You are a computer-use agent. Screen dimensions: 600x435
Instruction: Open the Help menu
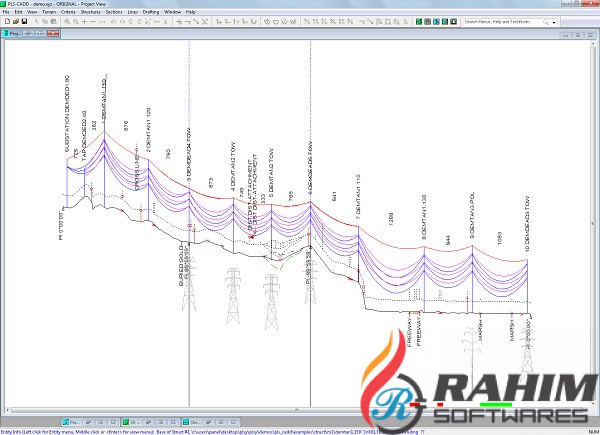click(191, 12)
